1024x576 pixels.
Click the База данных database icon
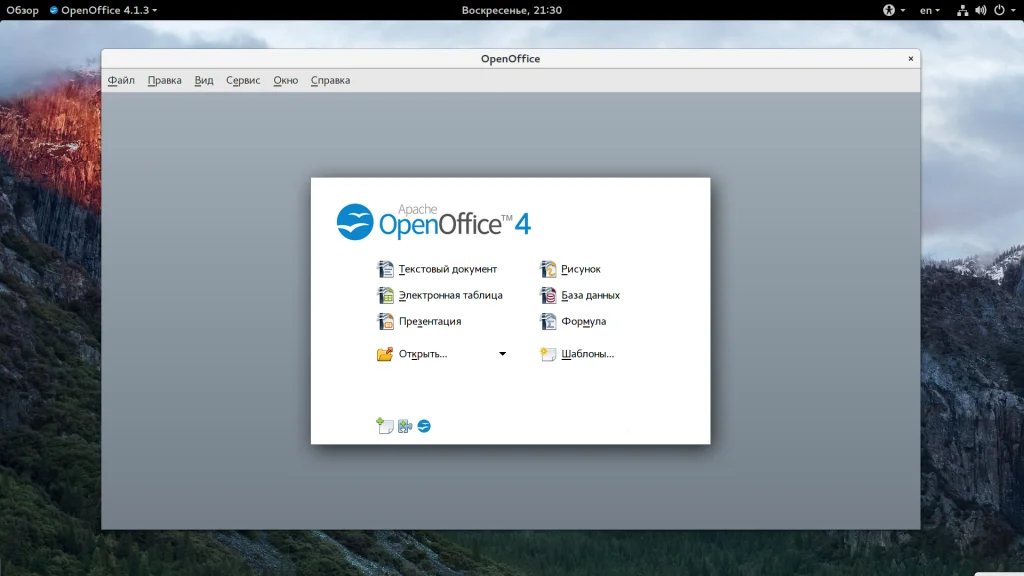click(548, 295)
